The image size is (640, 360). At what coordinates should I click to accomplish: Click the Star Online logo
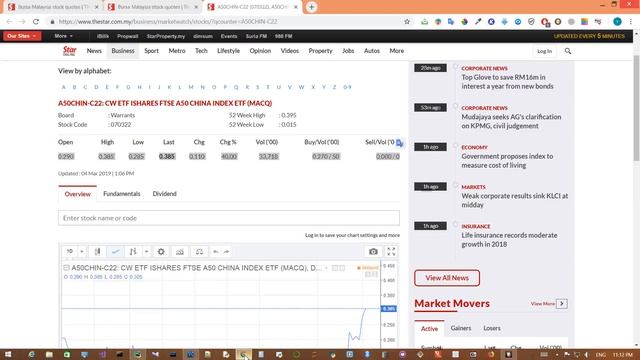click(x=69, y=51)
